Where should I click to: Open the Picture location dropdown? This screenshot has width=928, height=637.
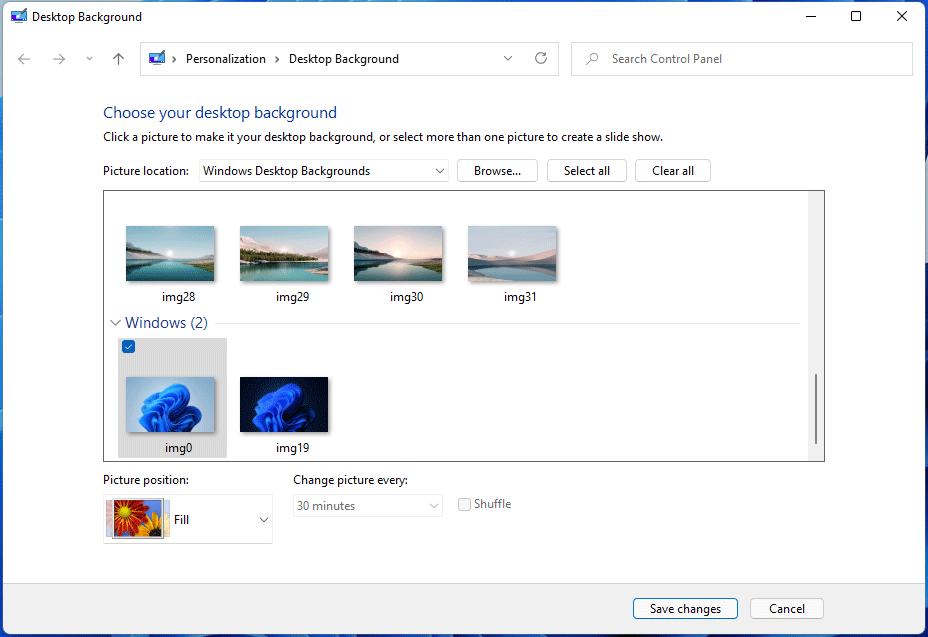324,170
